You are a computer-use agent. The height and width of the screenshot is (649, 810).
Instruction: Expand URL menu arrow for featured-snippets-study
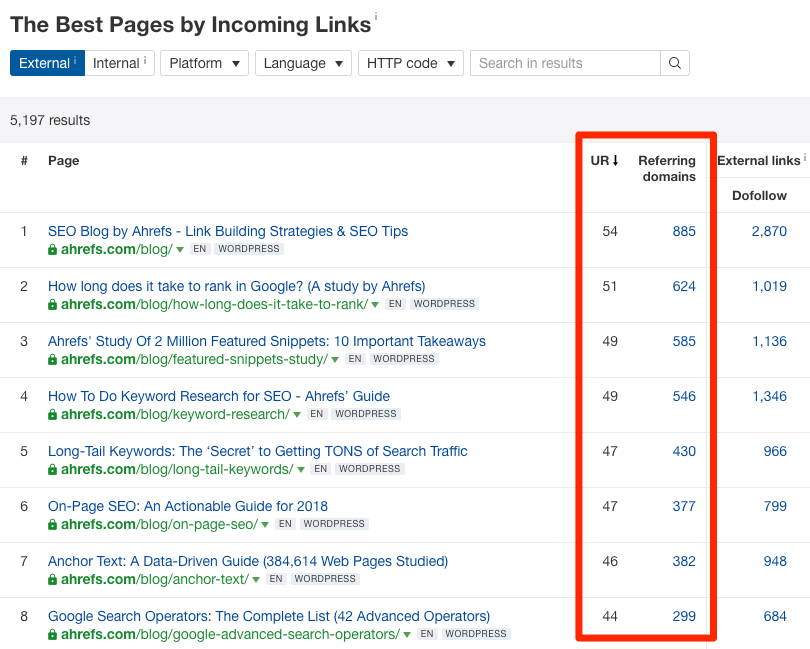point(335,360)
